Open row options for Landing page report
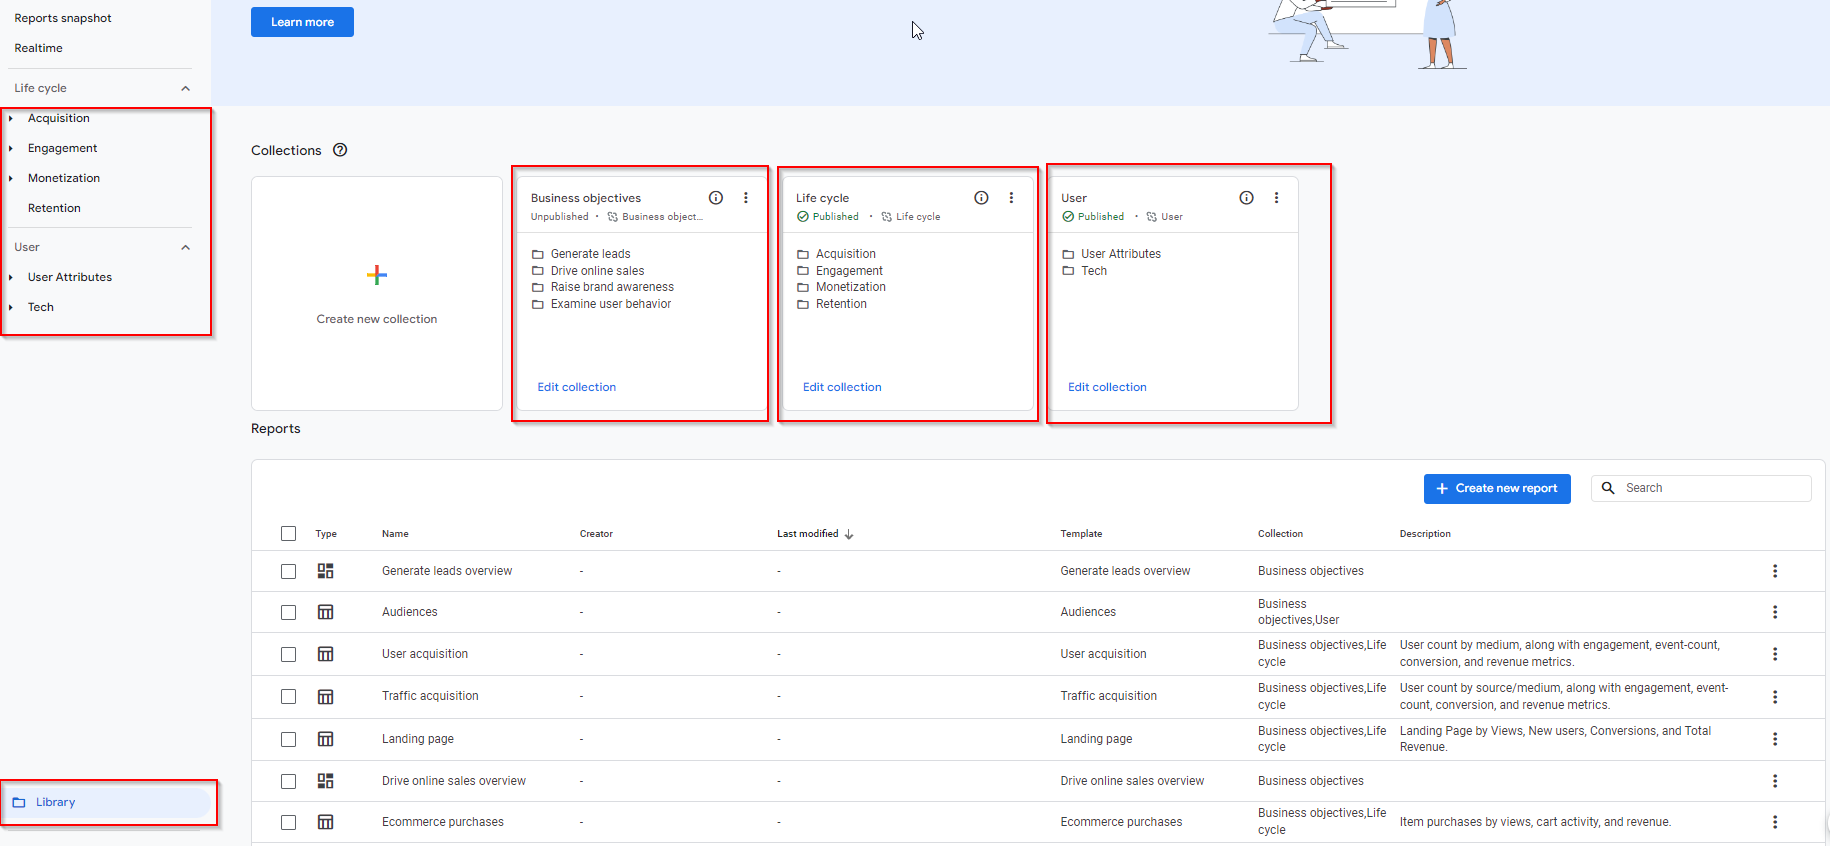 coord(1775,739)
